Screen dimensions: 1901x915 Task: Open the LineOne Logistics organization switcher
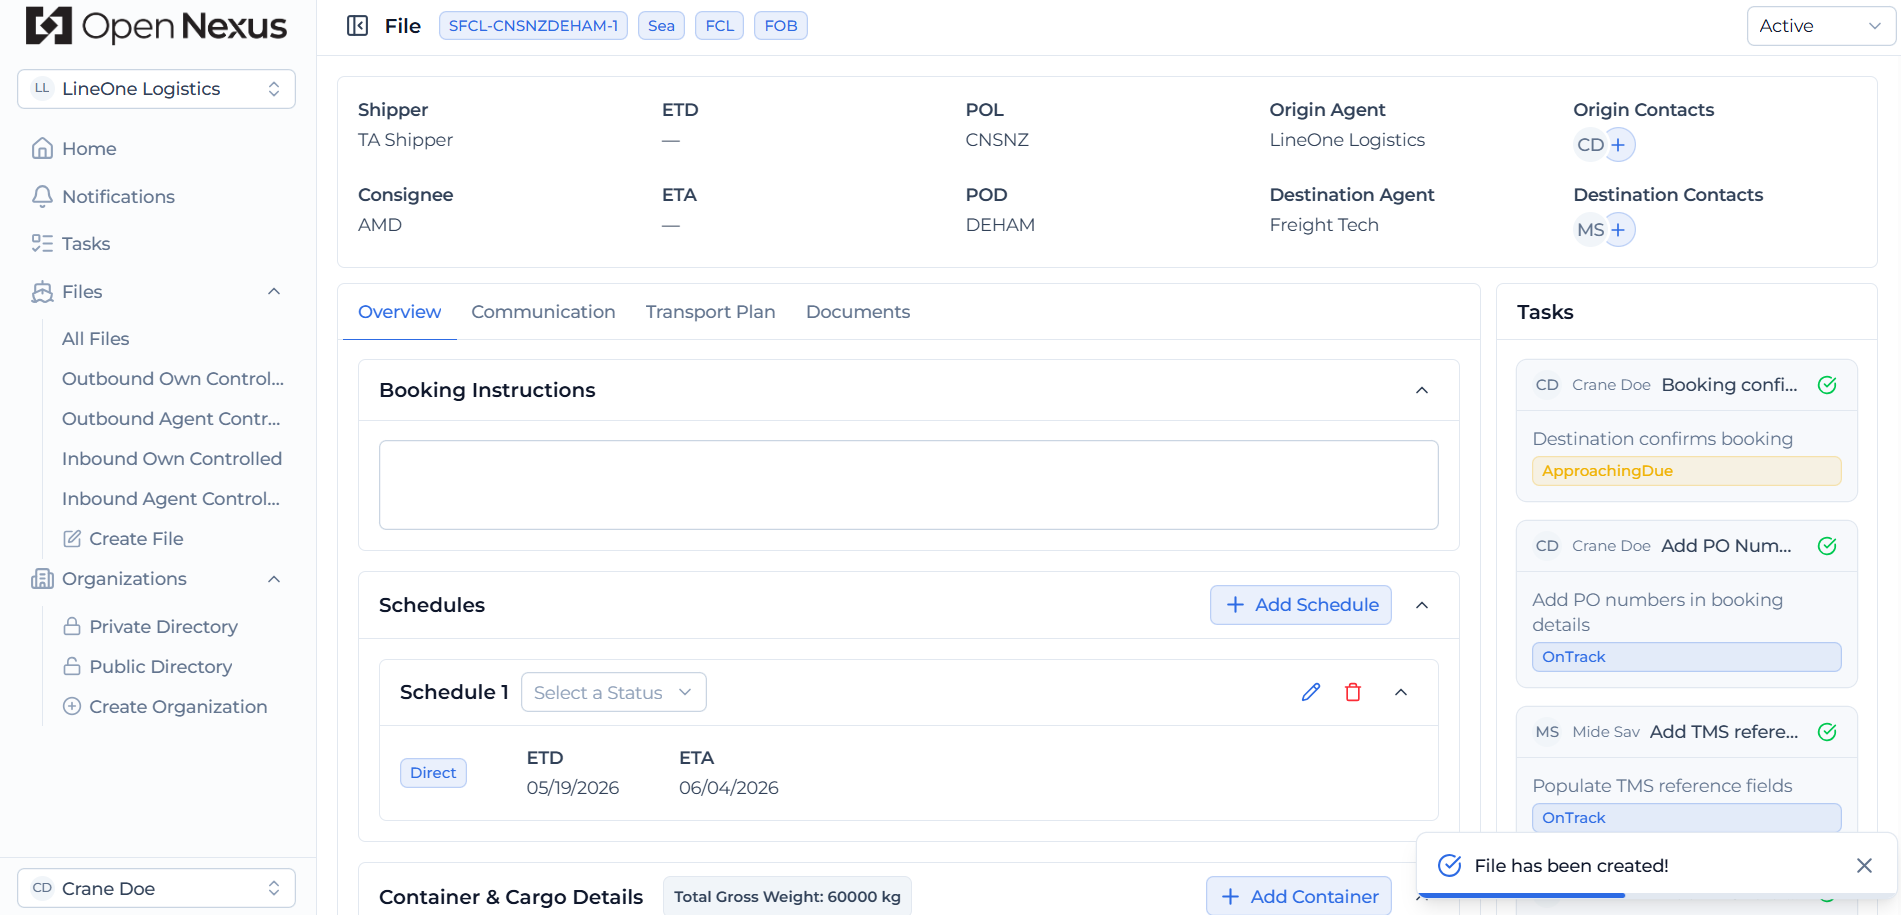[x=156, y=89]
